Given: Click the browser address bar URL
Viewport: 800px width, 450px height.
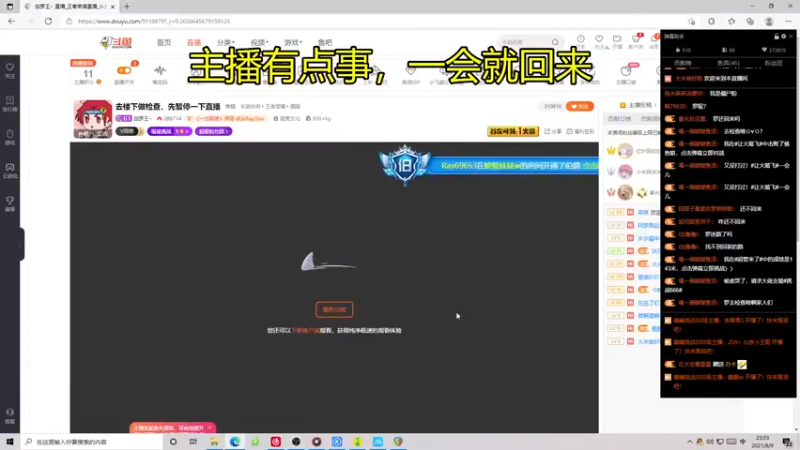Looking at the screenshot, I should tap(154, 21).
